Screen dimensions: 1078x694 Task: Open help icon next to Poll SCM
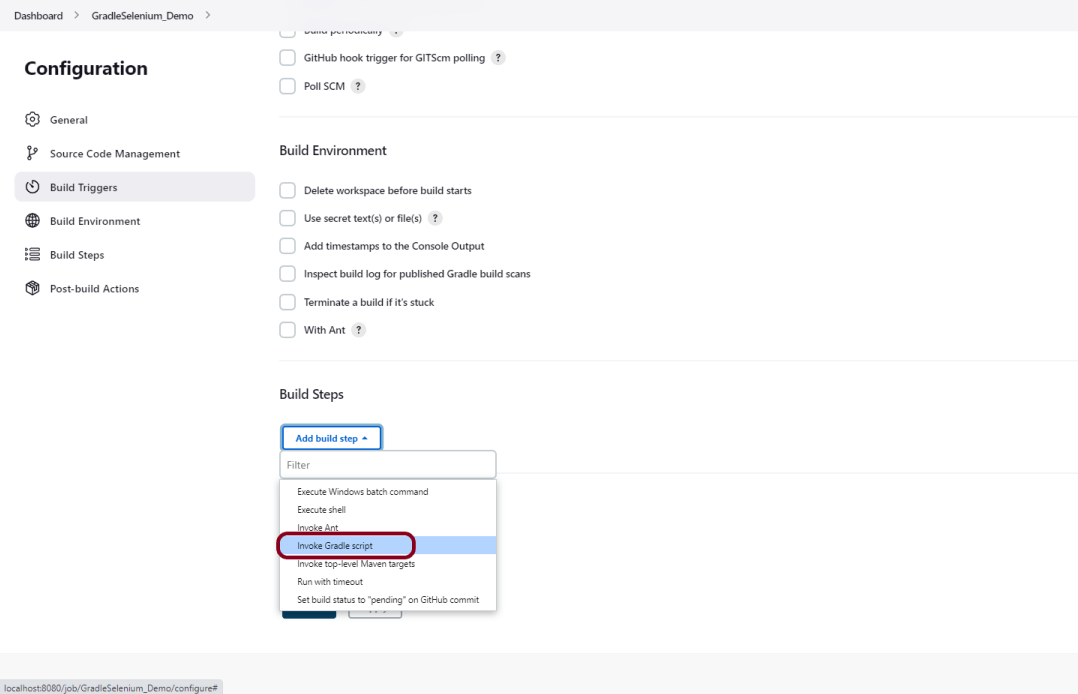click(358, 86)
